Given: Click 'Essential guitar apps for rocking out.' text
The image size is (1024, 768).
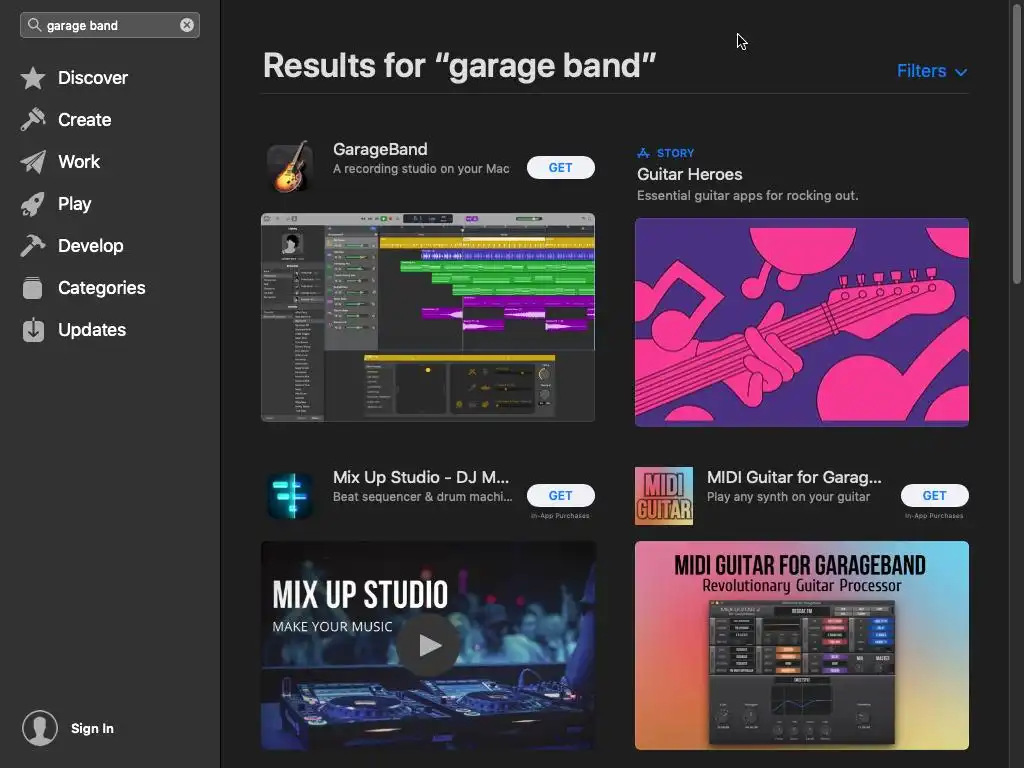Looking at the screenshot, I should click(748, 195).
